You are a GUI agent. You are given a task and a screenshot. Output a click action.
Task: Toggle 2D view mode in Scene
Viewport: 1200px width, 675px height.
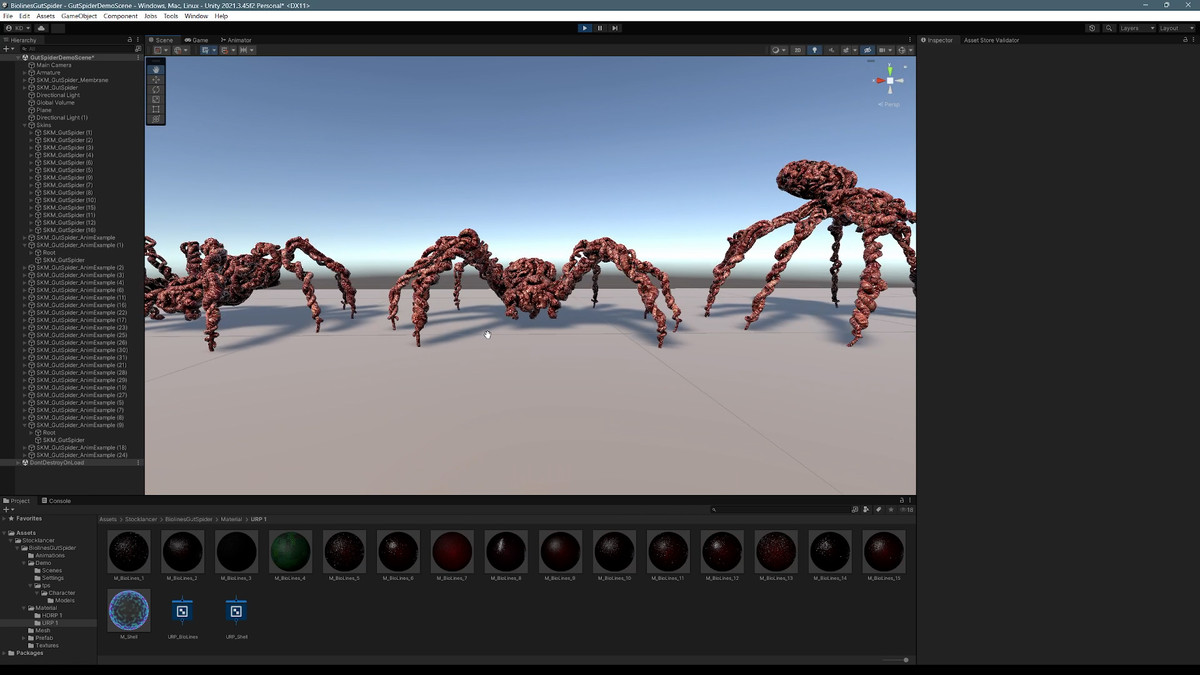coord(797,50)
